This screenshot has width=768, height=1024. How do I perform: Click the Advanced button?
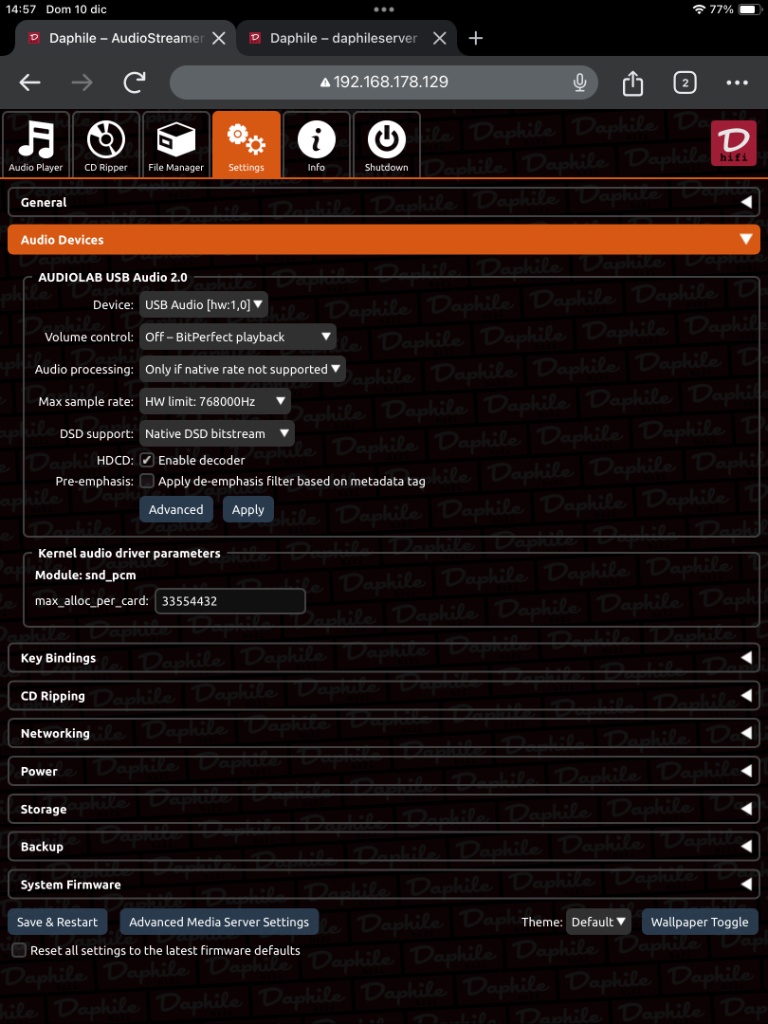(x=176, y=509)
